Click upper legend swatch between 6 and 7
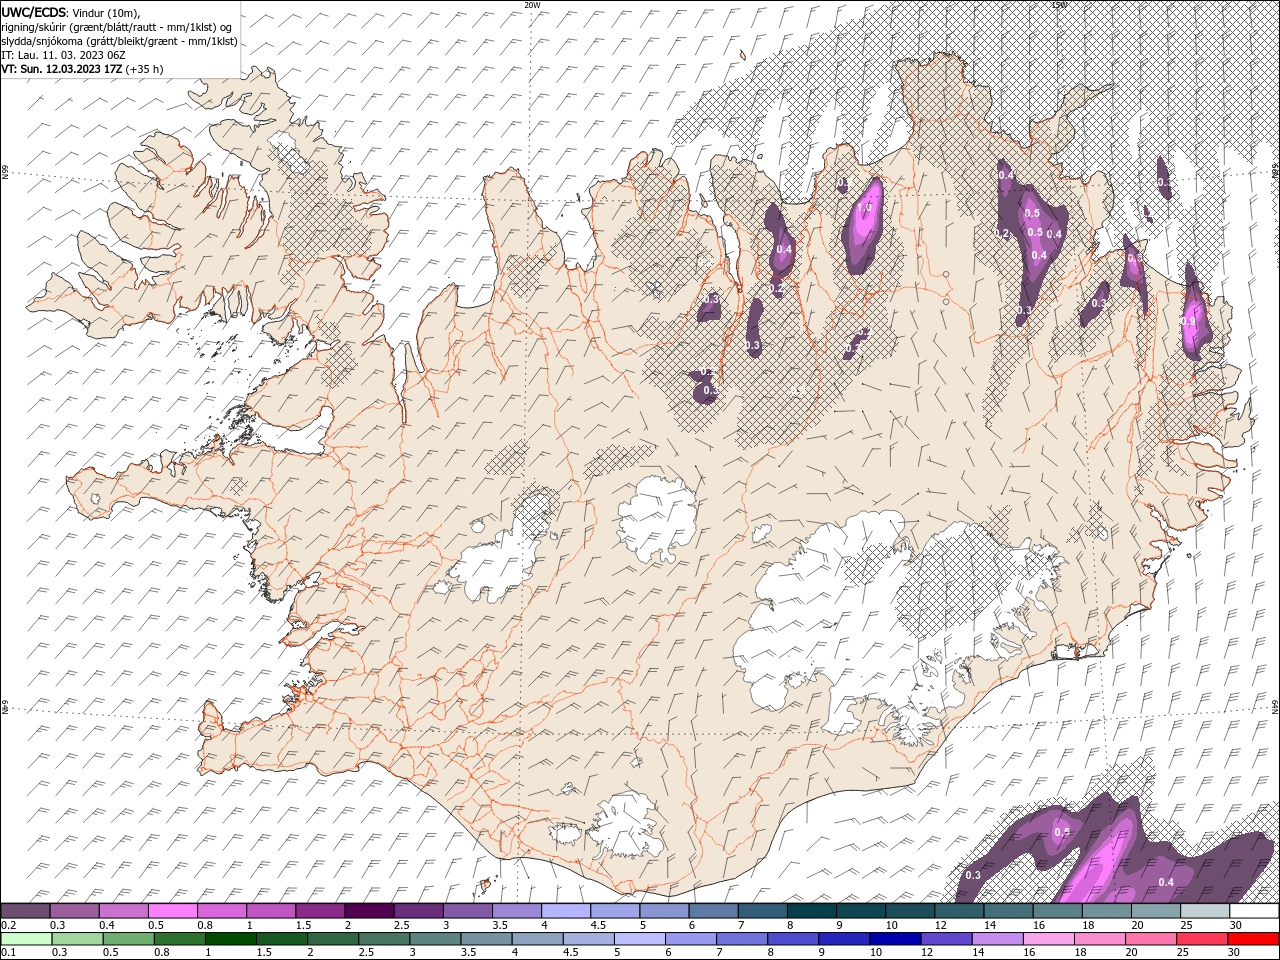 tap(712, 911)
